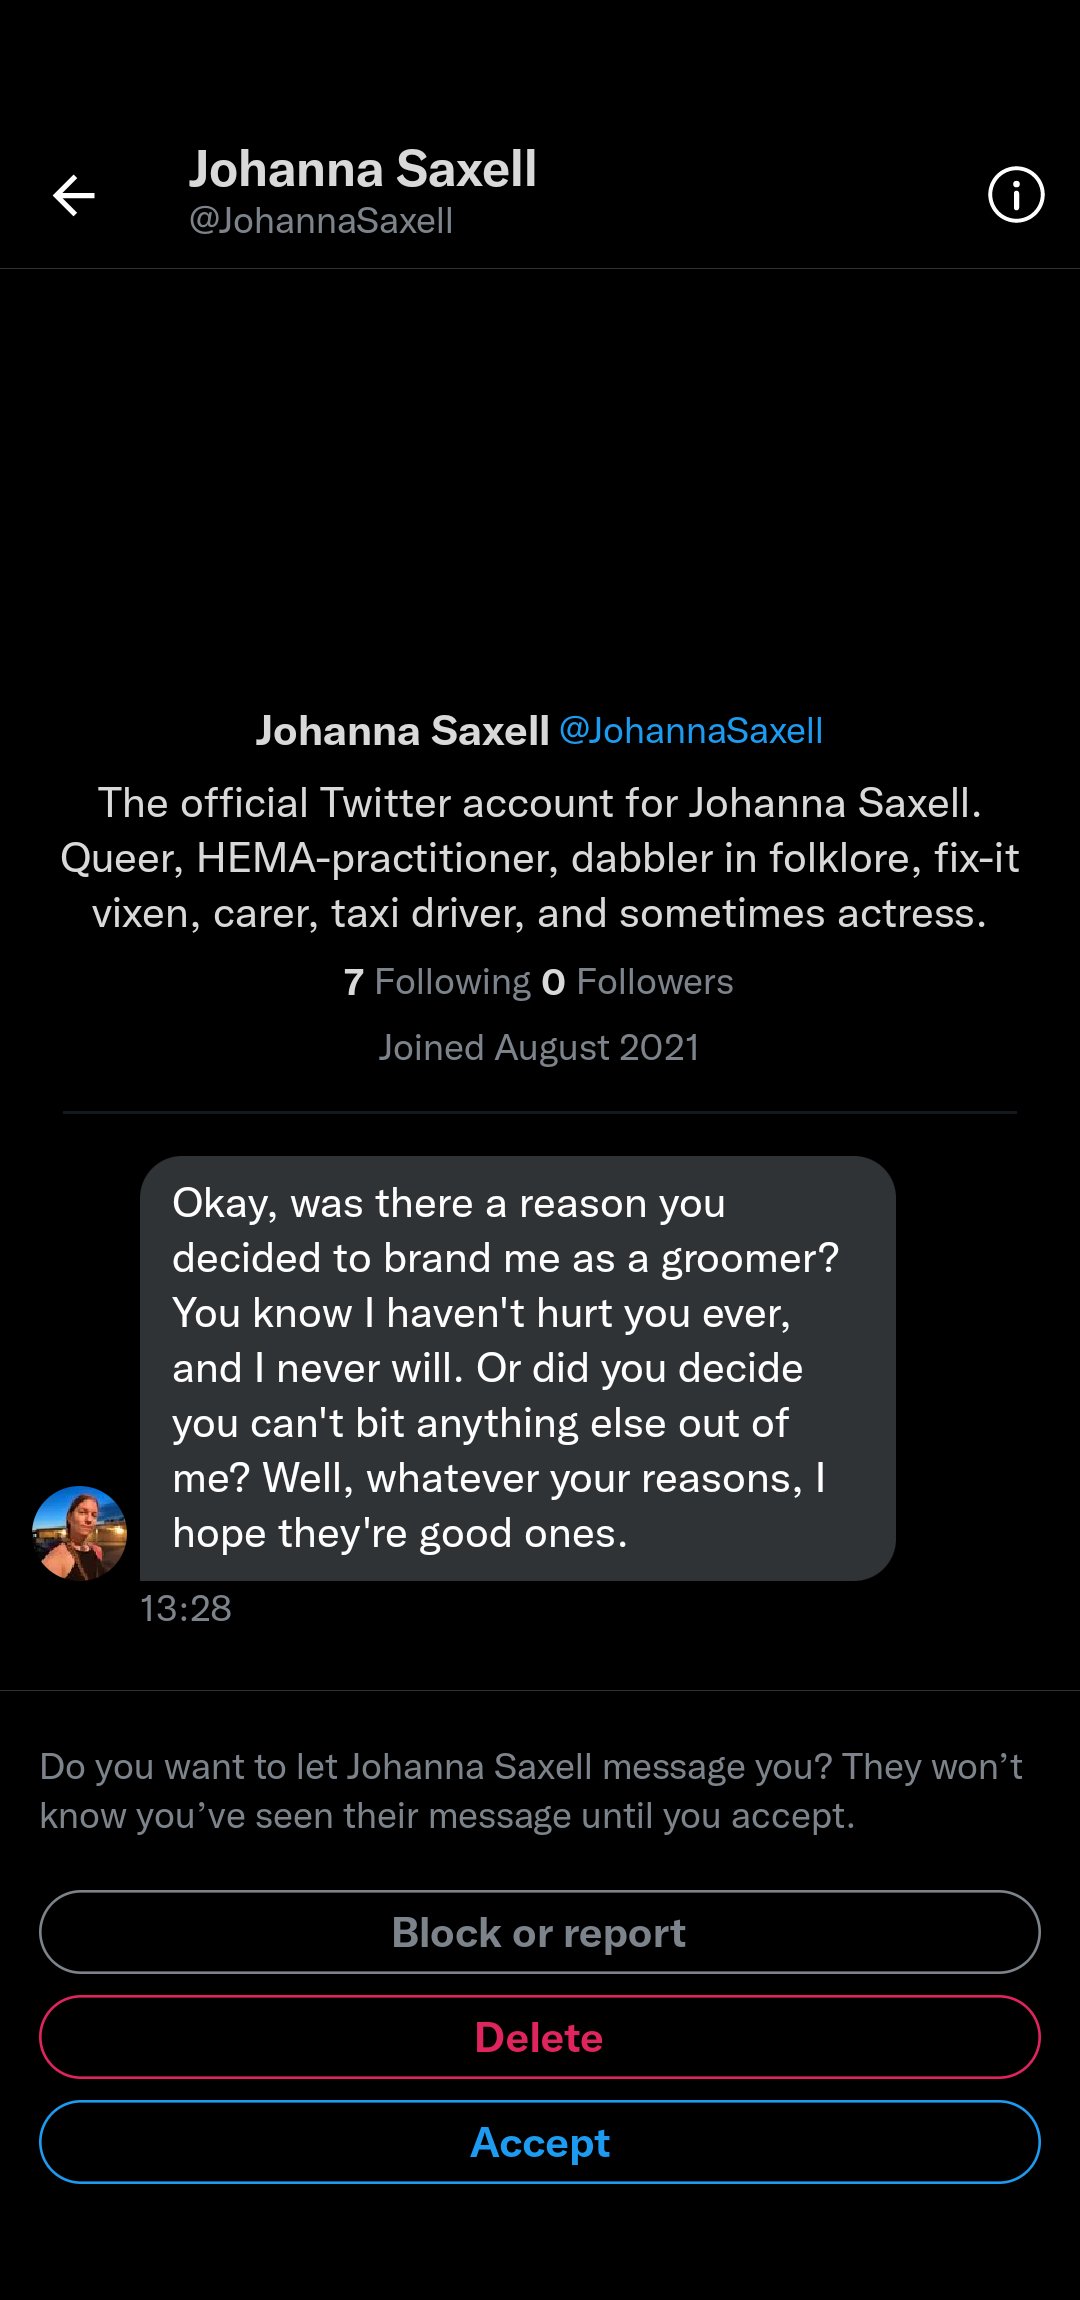Tap the Joined August 2021 text
The image size is (1080, 2300).
(x=539, y=1048)
